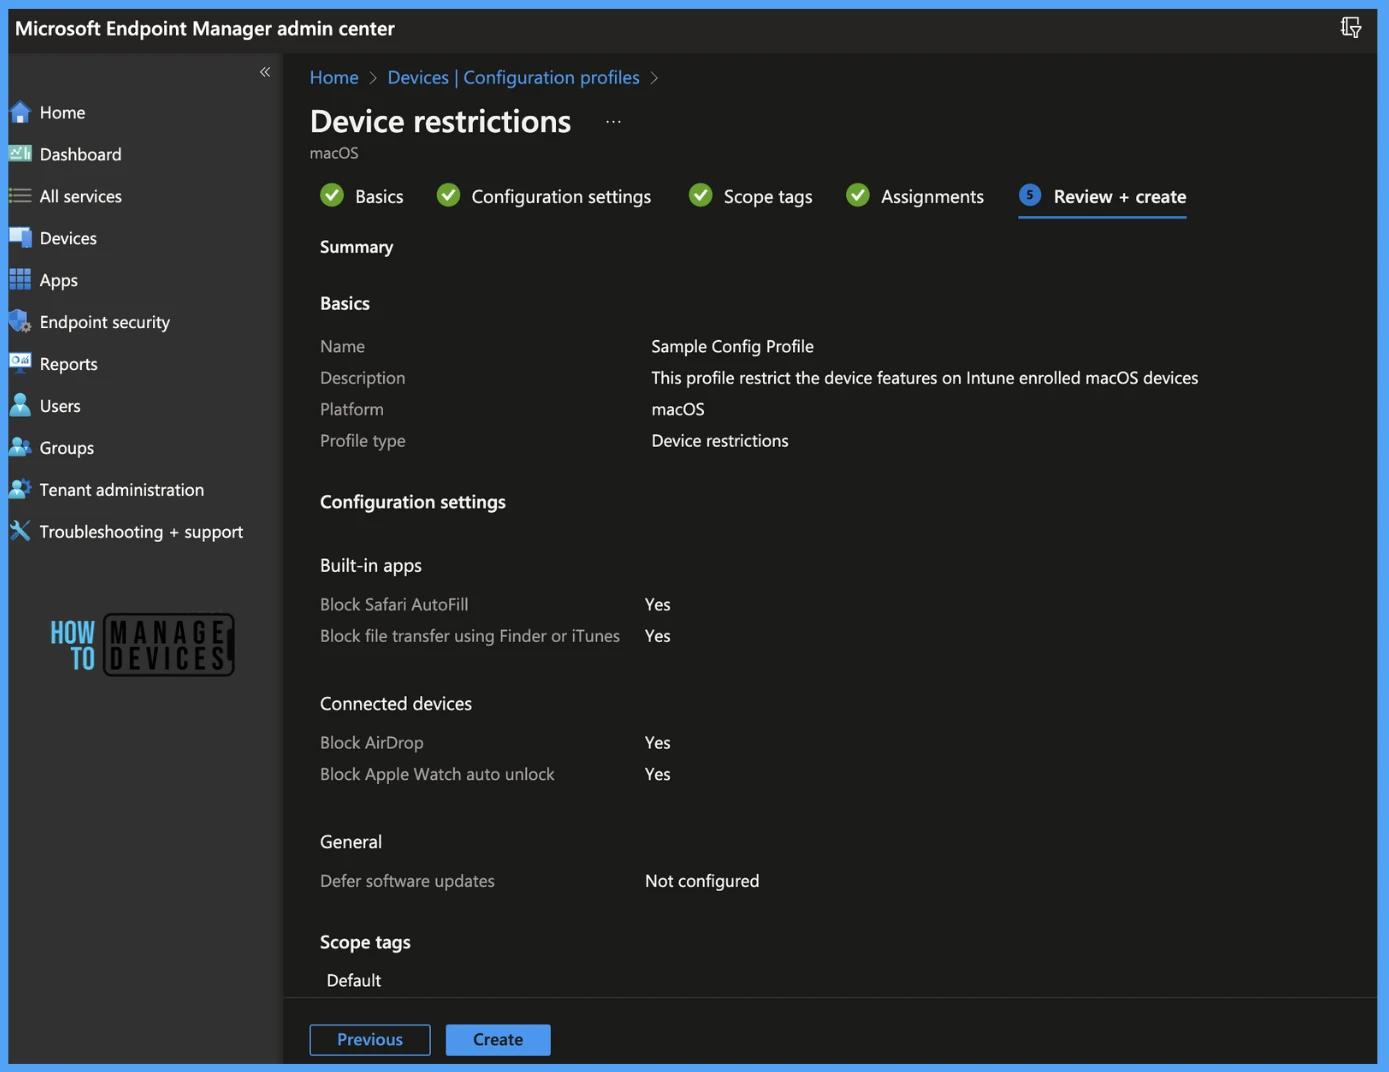Click 'Block Apple Watch auto unlock' label

pos(437,775)
